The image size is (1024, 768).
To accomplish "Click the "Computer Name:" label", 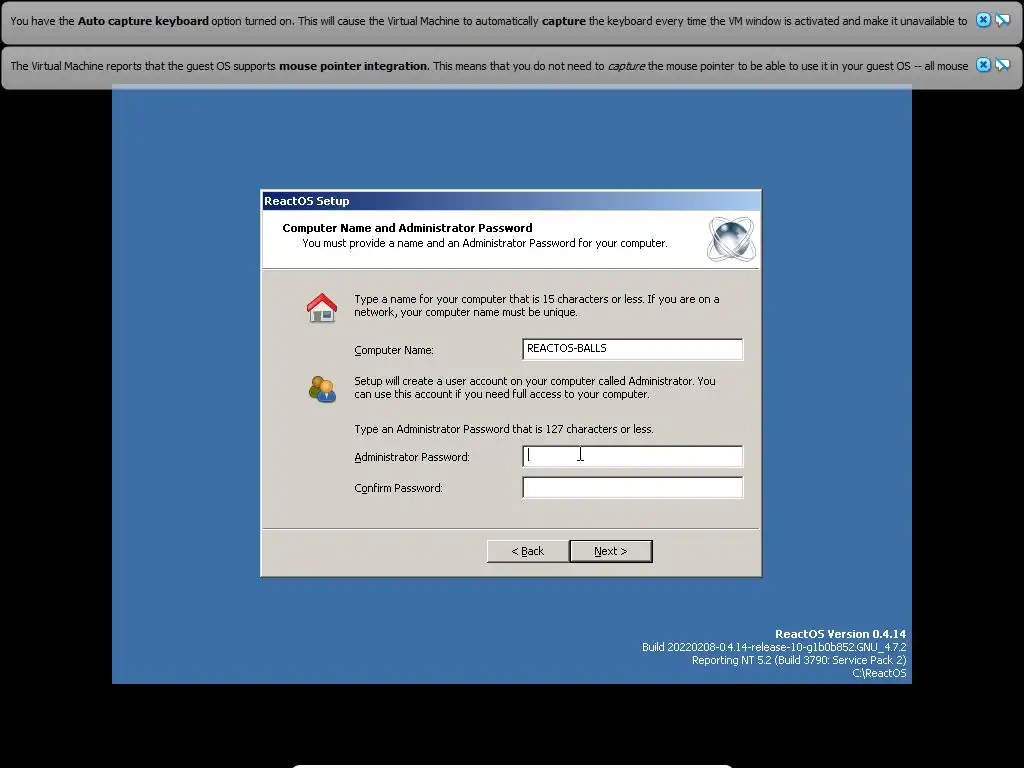I will pos(394,350).
